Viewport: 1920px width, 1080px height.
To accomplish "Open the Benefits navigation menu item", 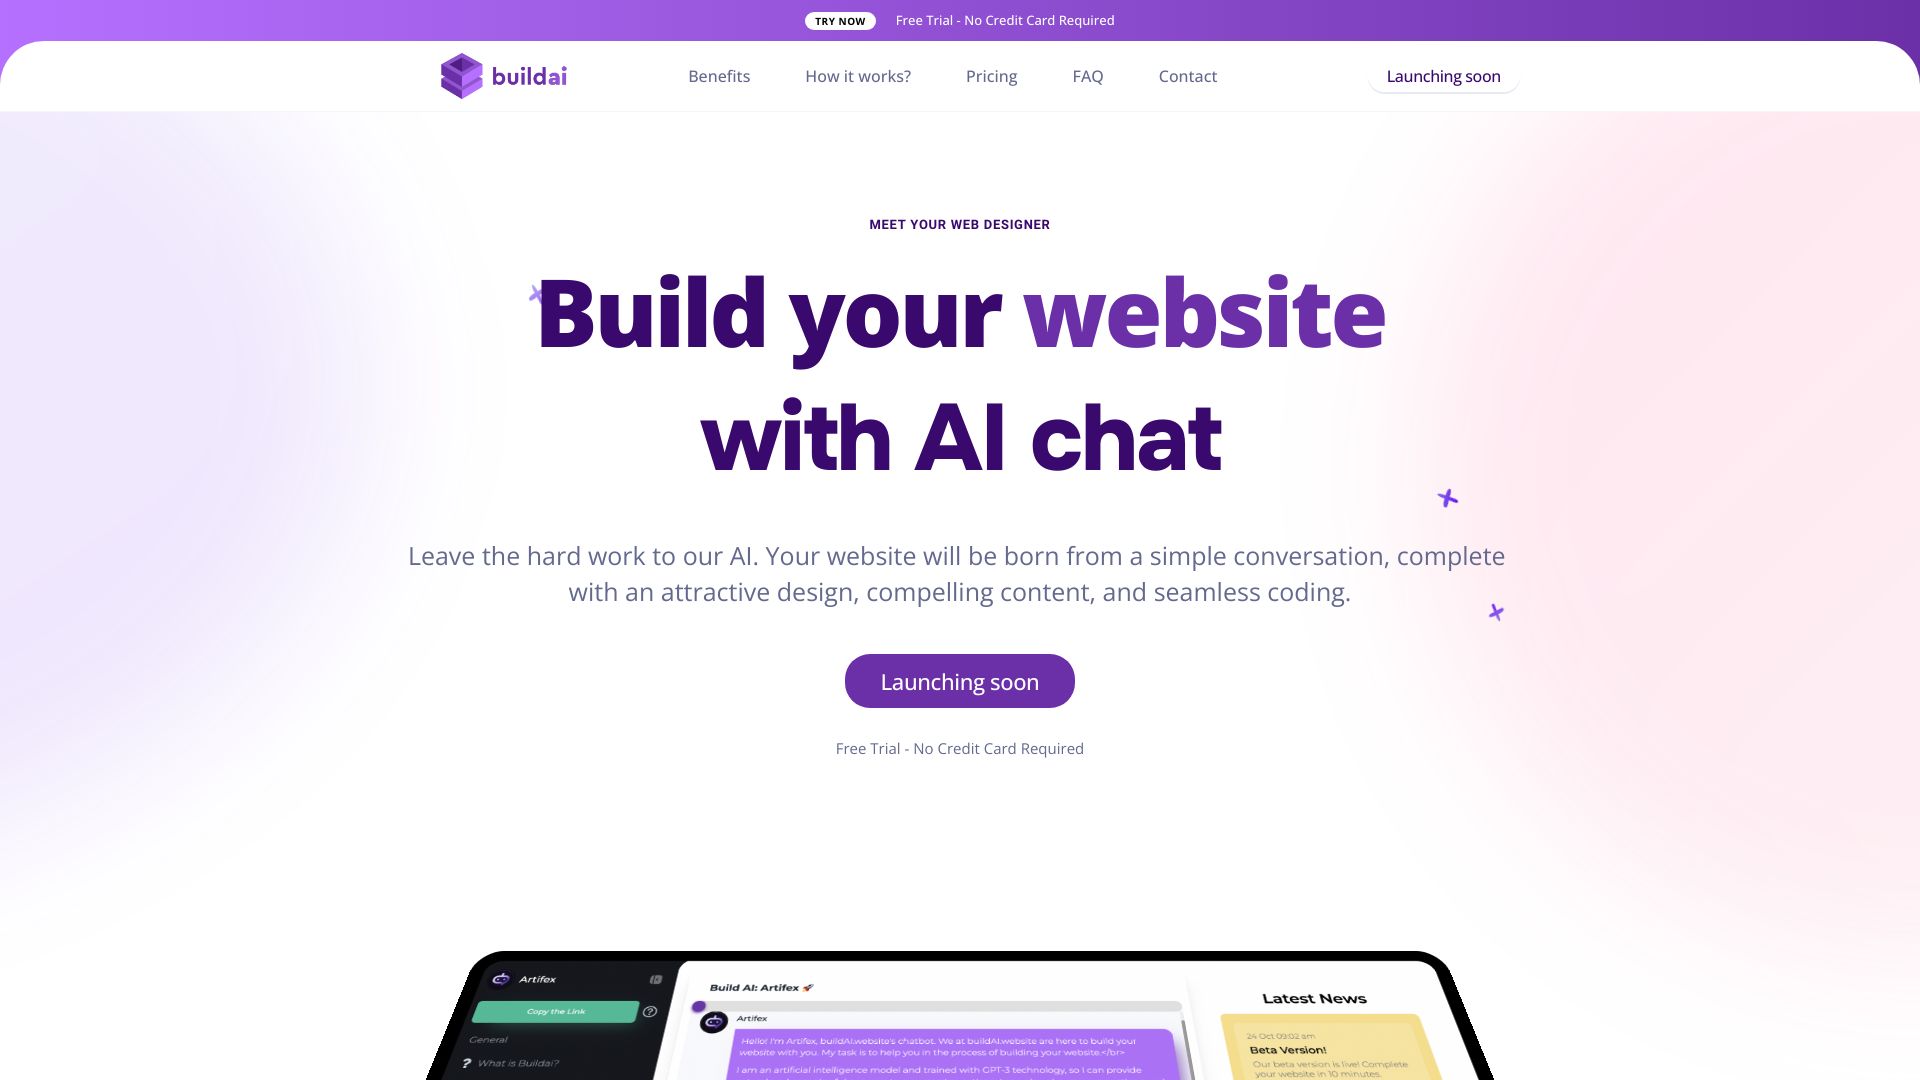I will pyautogui.click(x=719, y=75).
